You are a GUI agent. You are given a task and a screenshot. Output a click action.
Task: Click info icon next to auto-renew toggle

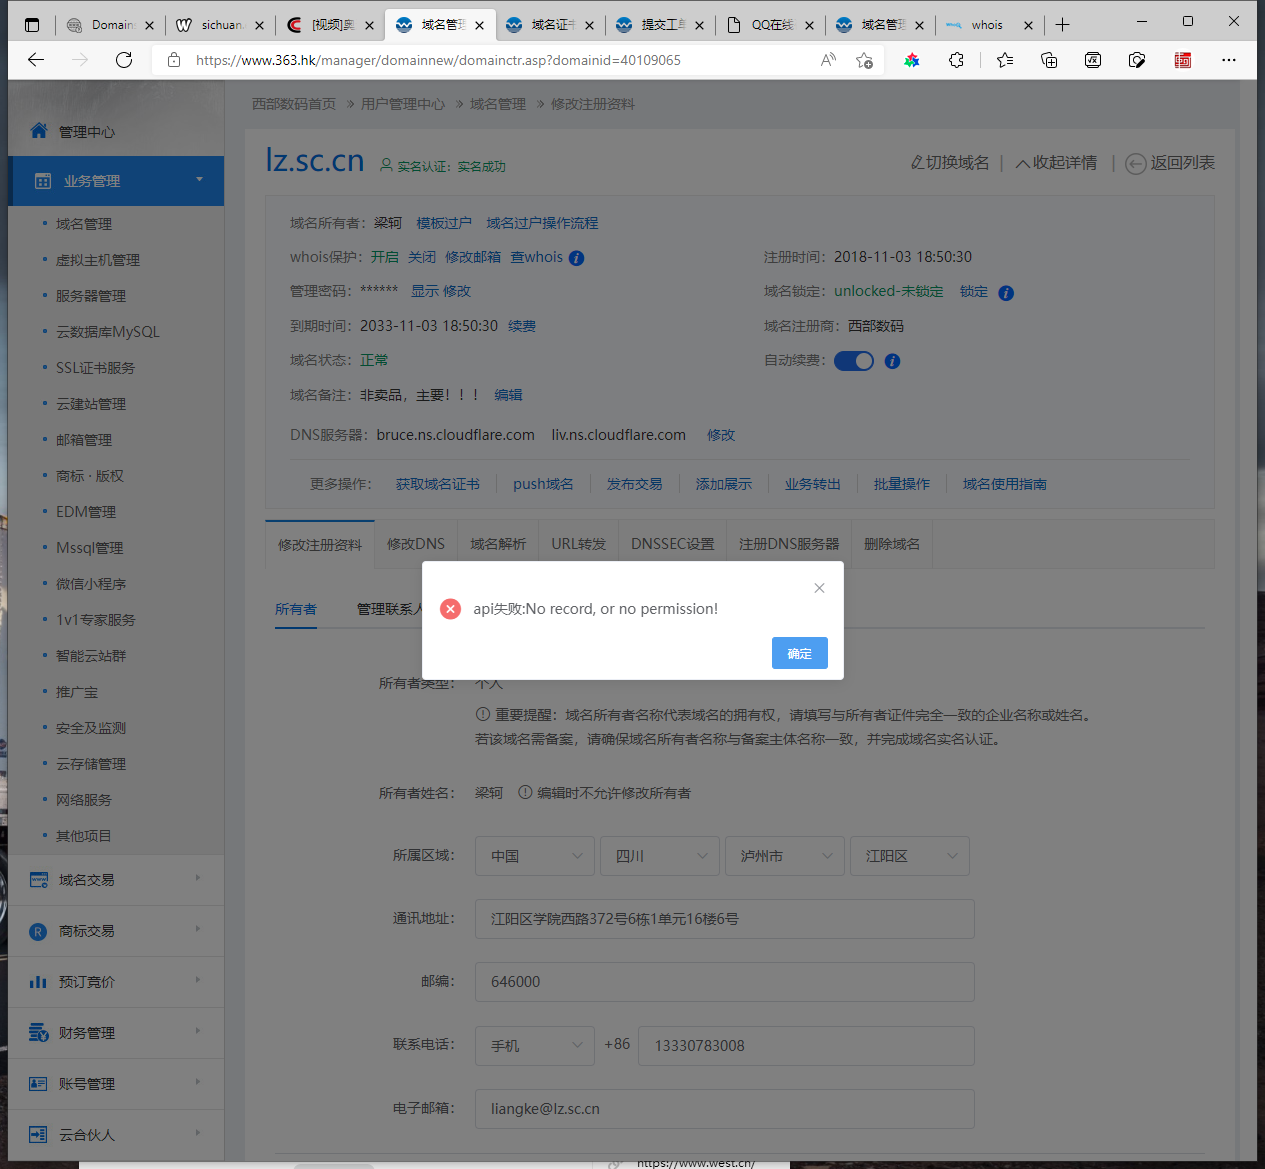pyautogui.click(x=892, y=361)
